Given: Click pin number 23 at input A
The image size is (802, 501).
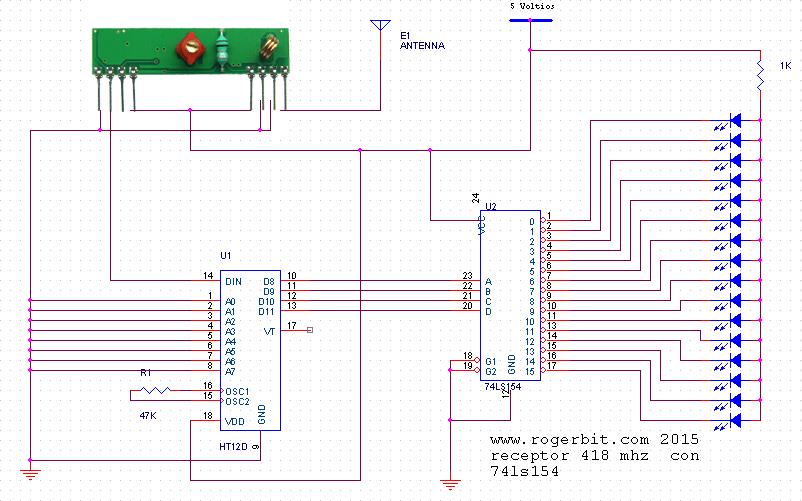Looking at the screenshot, I should pyautogui.click(x=467, y=276).
